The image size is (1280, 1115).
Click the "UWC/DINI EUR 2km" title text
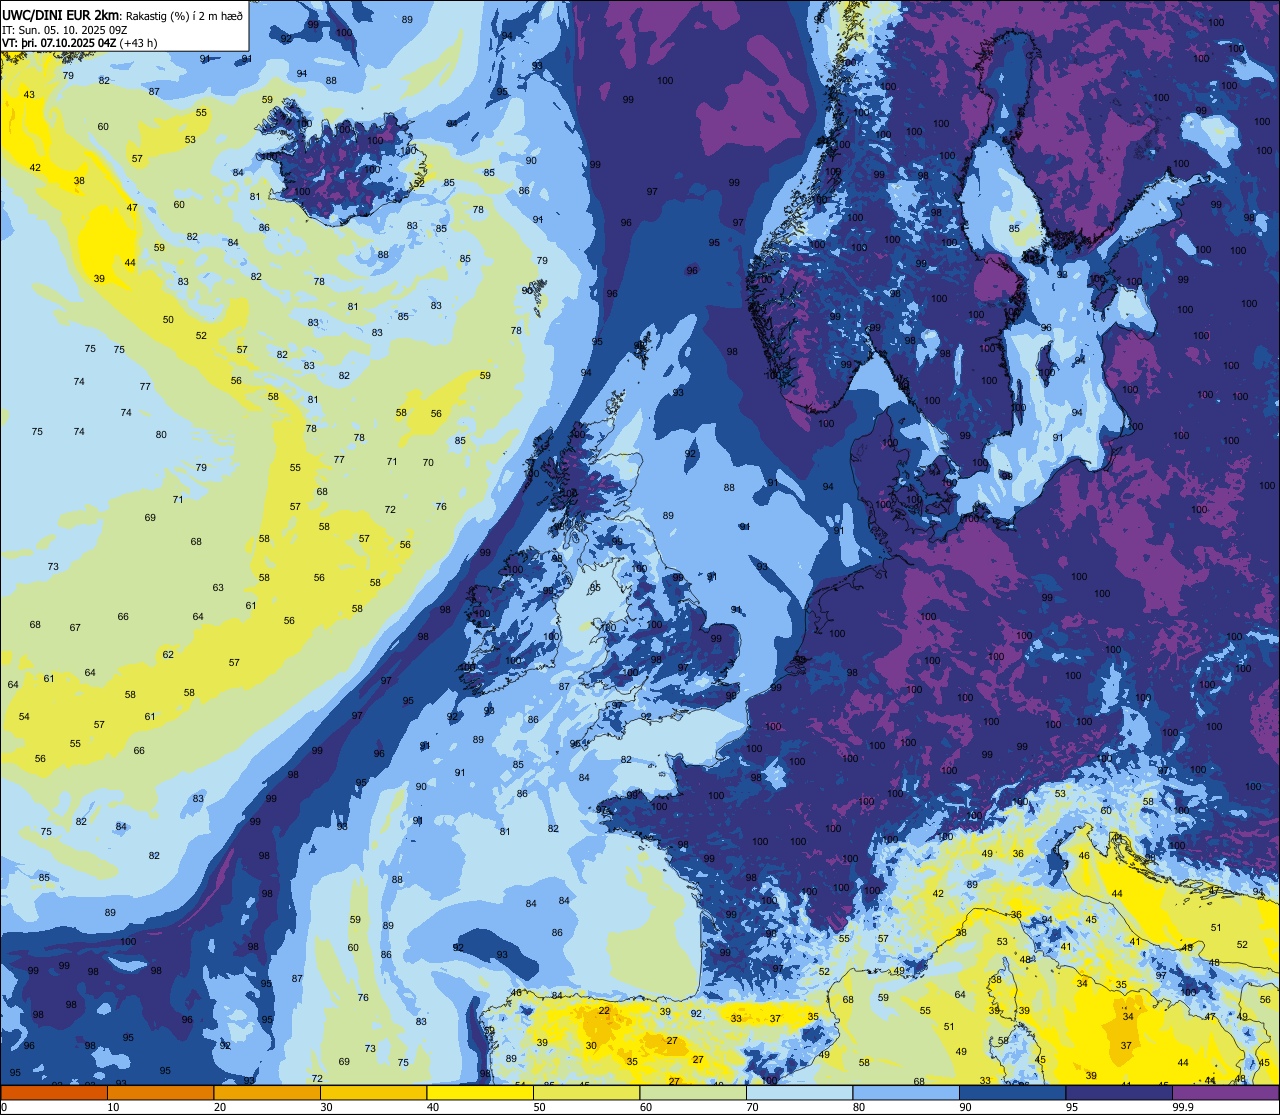(62, 14)
